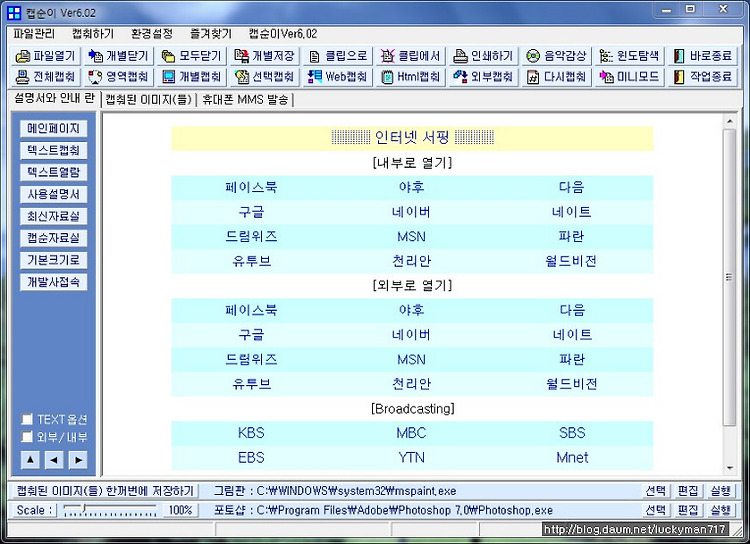Click the 모두닫기 (close all) toolbar button
The height and width of the screenshot is (544, 750).
(x=192, y=56)
